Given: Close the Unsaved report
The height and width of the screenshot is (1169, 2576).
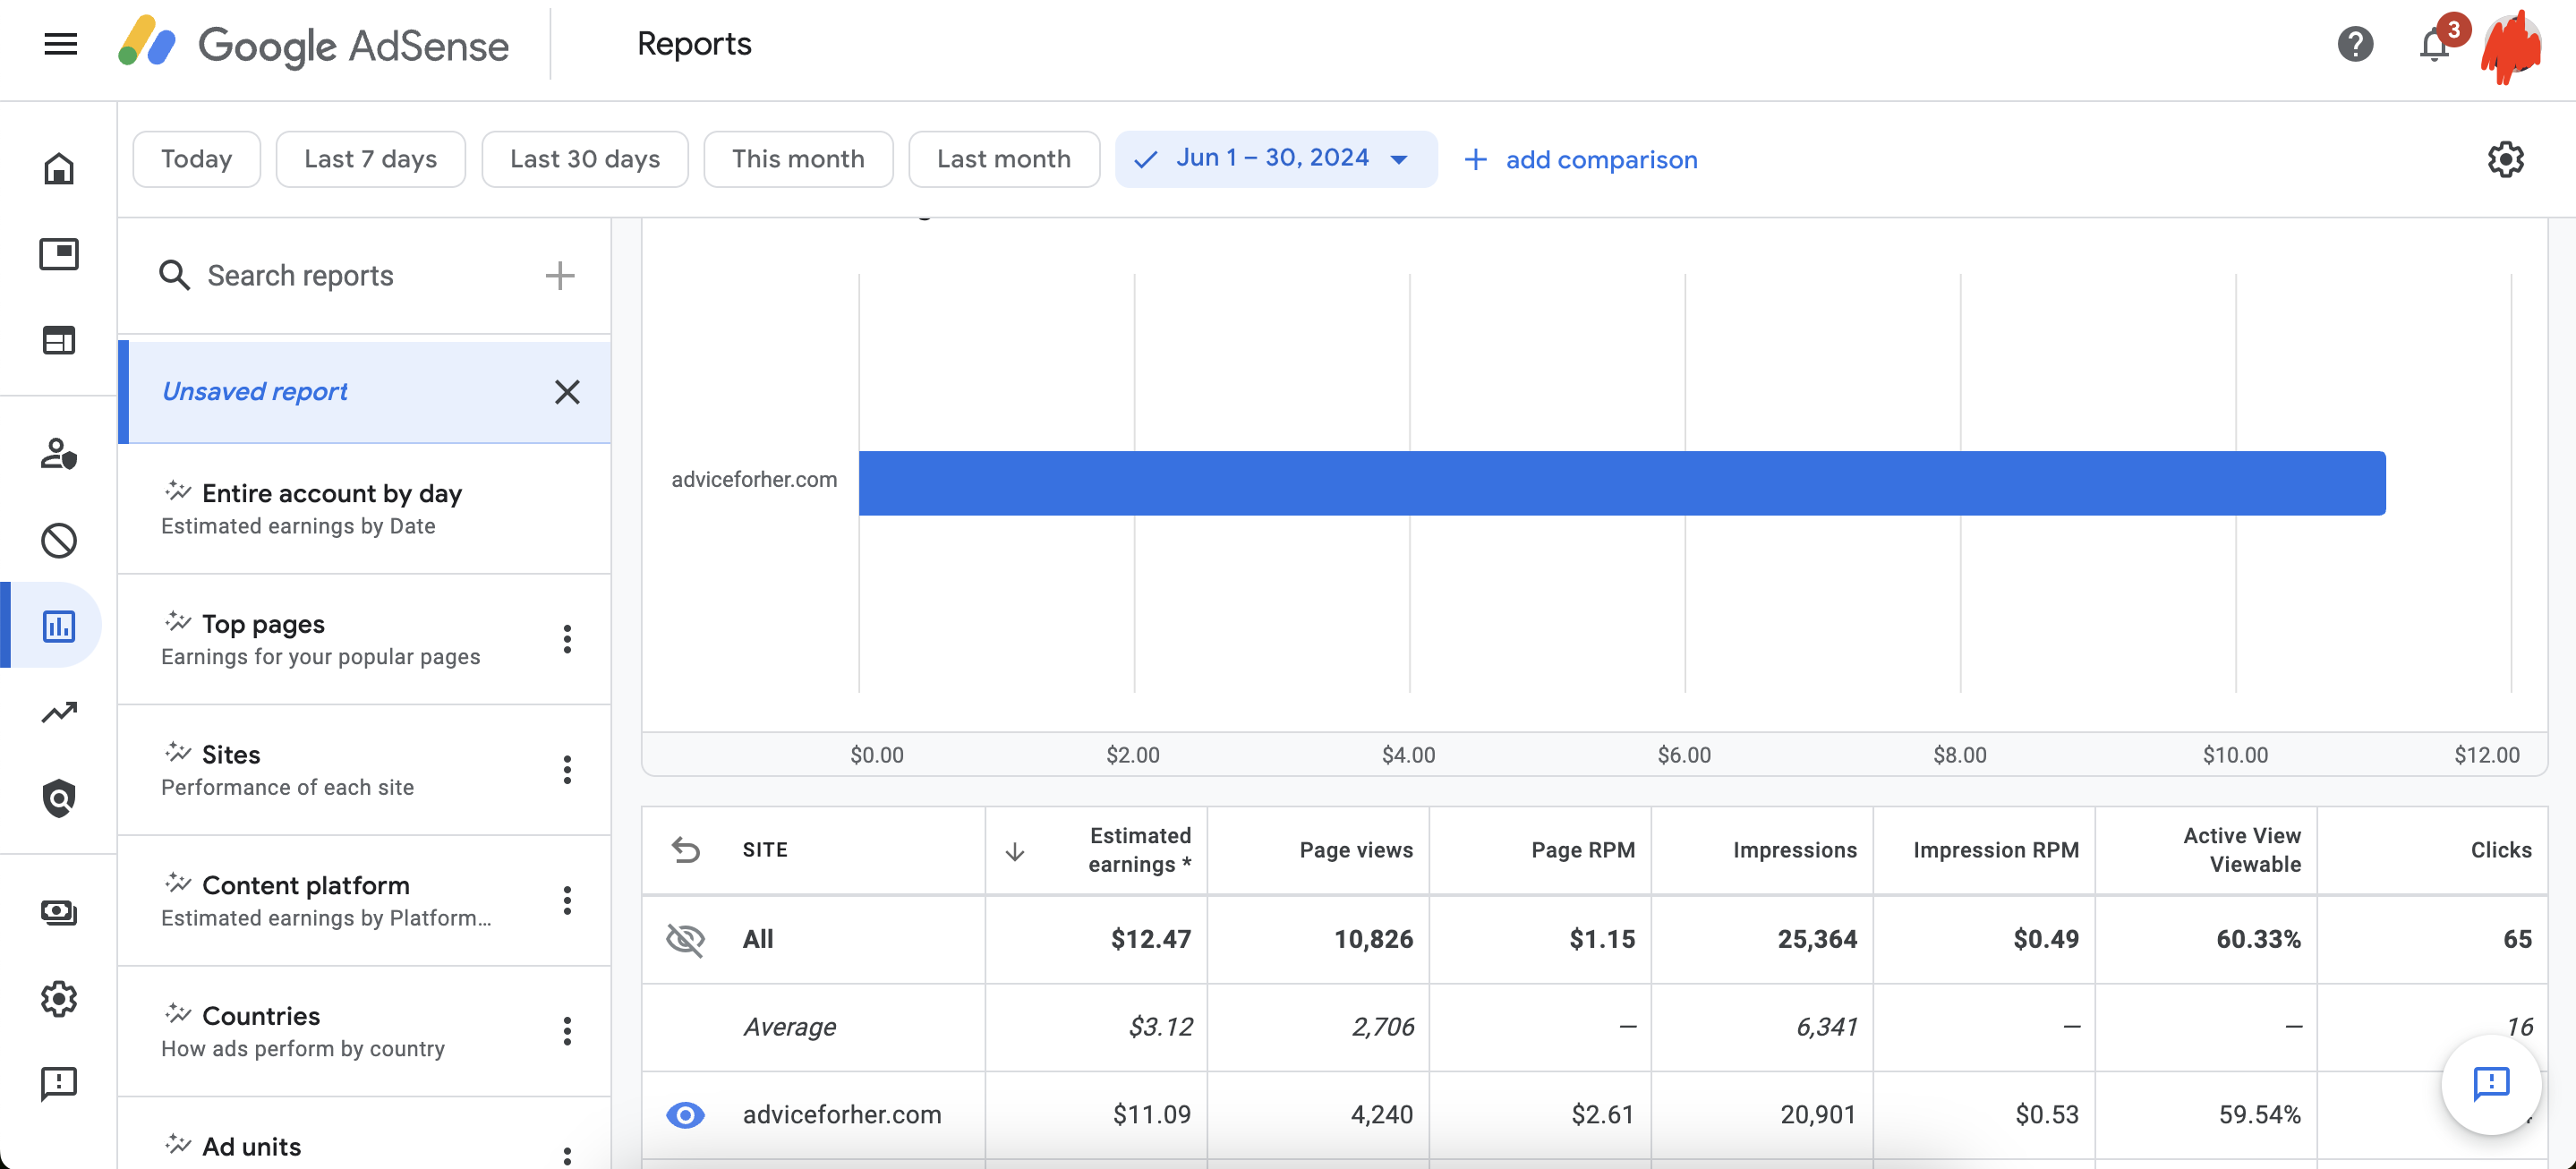Looking at the screenshot, I should pos(567,392).
